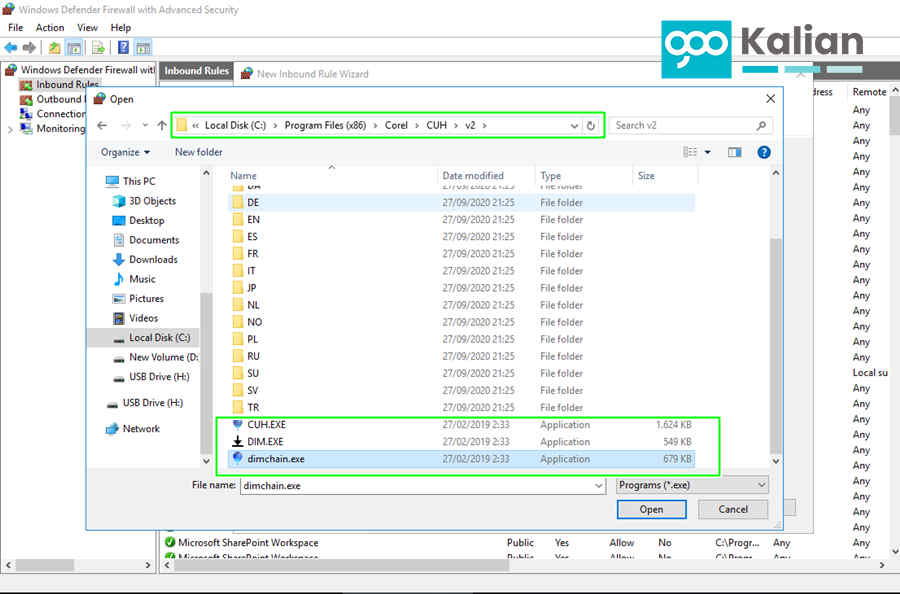
Task: Open the blue Help toolbar icon in the console
Action: pyautogui.click(x=123, y=48)
